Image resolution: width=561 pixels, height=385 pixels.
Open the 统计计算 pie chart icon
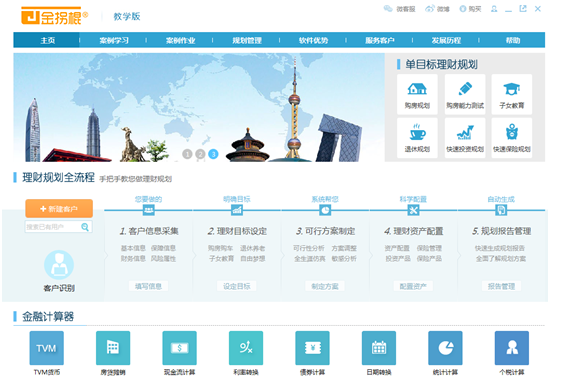pos(445,348)
